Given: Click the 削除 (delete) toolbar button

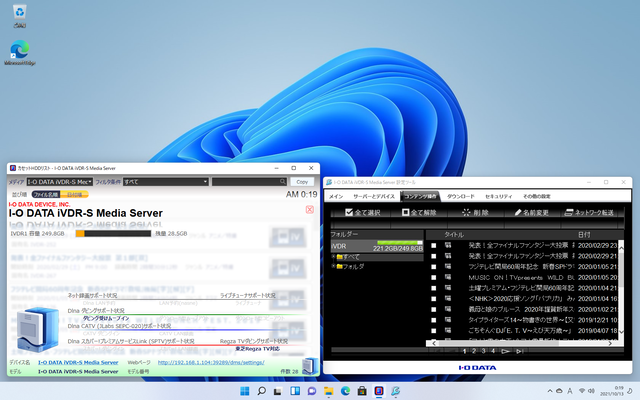Looking at the screenshot, I should [476, 212].
